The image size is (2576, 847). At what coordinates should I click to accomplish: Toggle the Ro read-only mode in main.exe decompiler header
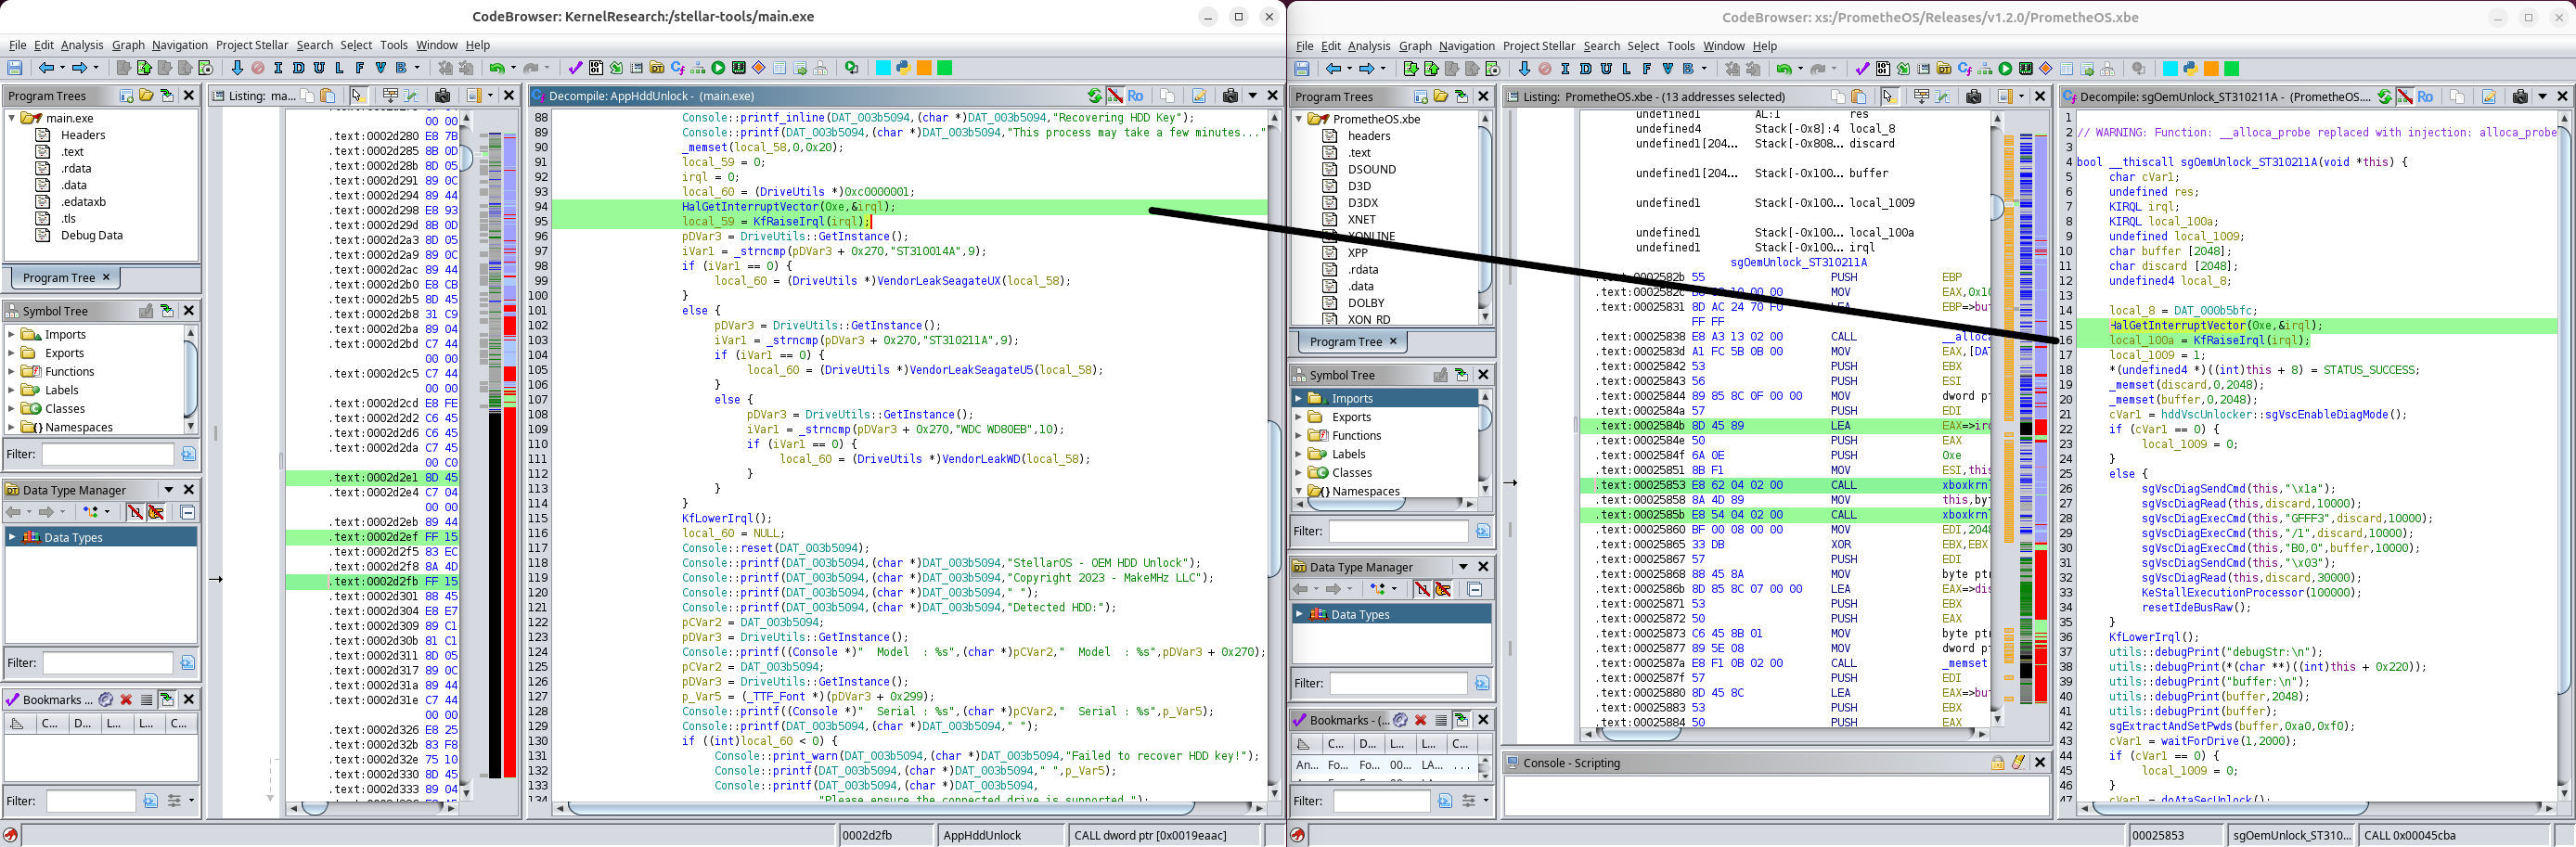pos(1135,95)
